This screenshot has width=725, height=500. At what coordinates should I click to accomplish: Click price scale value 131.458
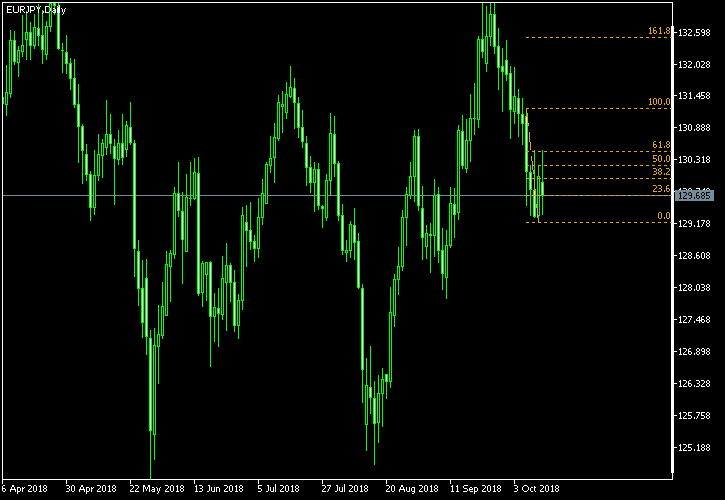pyautogui.click(x=694, y=96)
